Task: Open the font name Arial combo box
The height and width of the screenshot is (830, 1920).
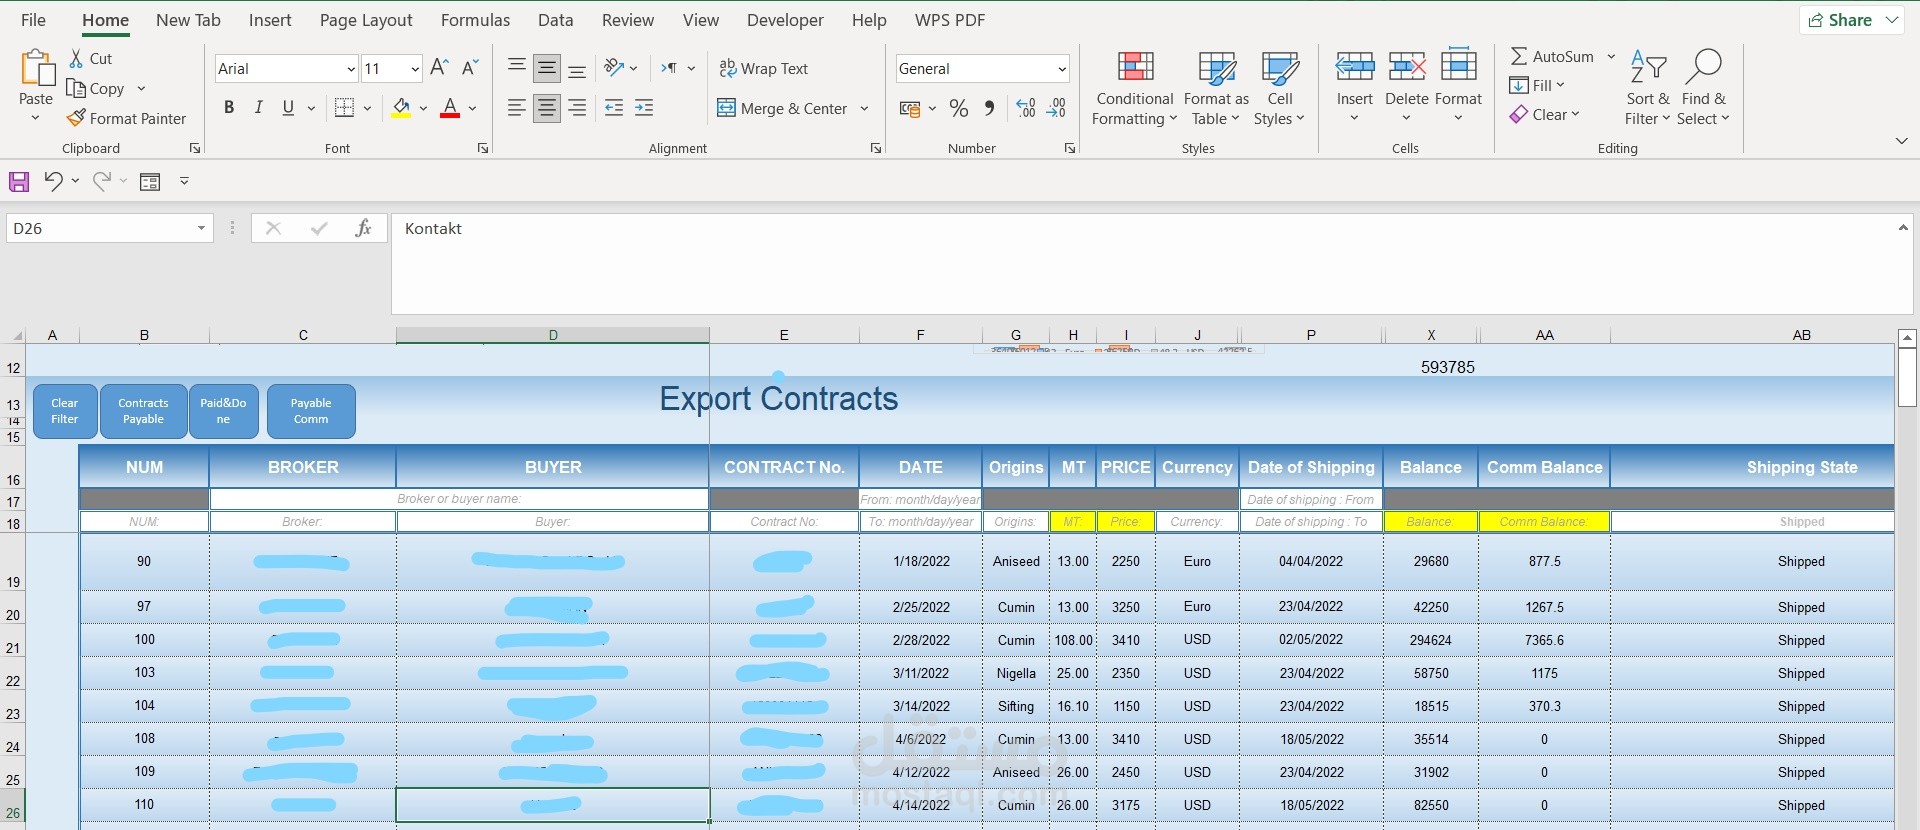Action: (x=286, y=68)
